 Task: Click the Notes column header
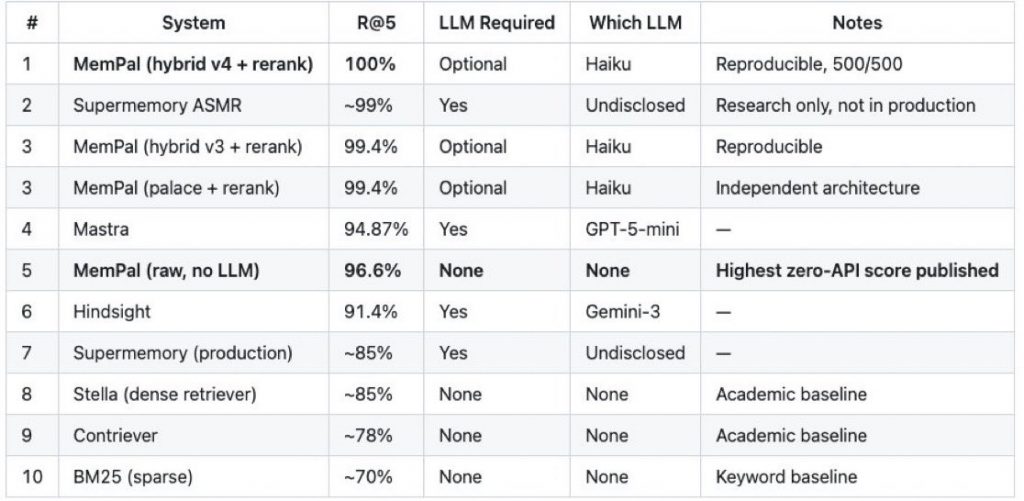coord(857,22)
